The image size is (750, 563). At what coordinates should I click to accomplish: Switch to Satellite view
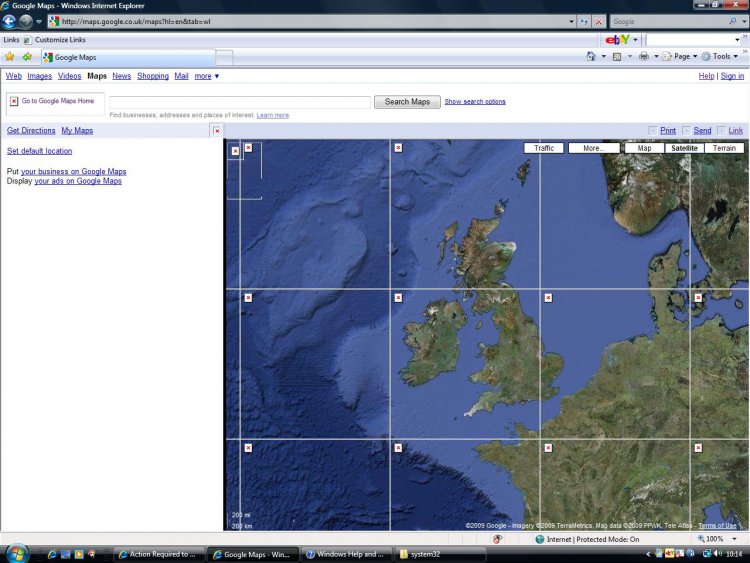click(x=684, y=148)
